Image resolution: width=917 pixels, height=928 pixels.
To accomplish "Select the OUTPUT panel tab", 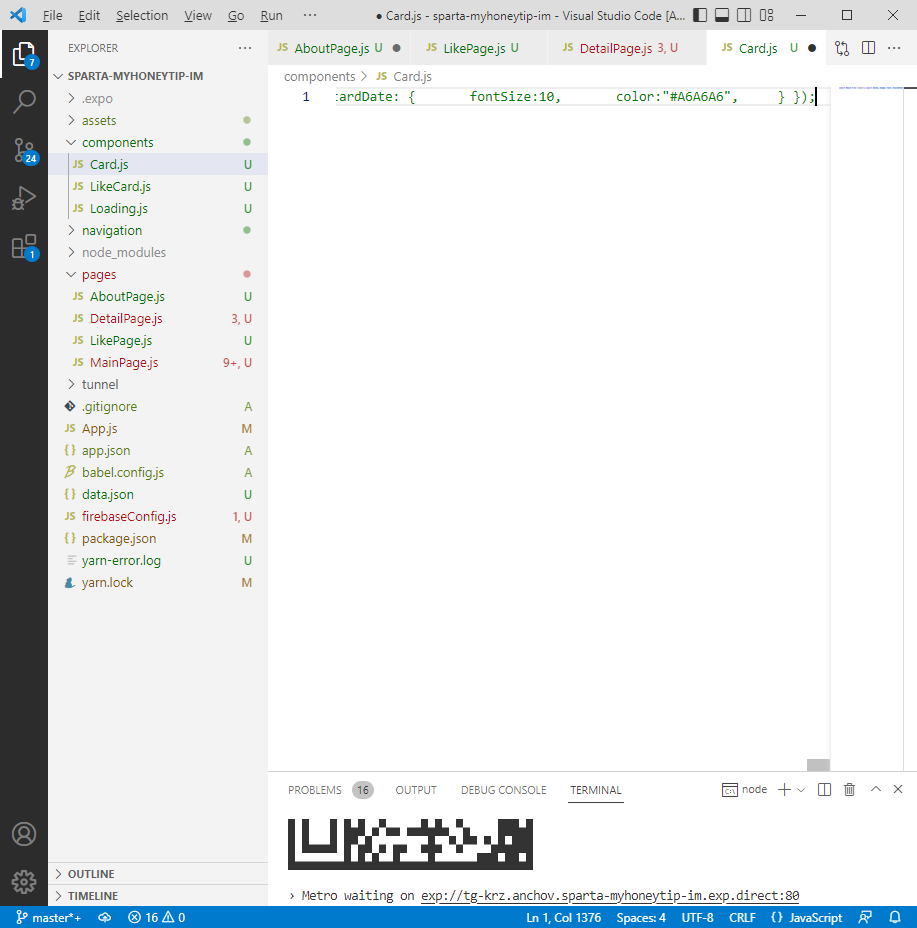I will (x=416, y=790).
